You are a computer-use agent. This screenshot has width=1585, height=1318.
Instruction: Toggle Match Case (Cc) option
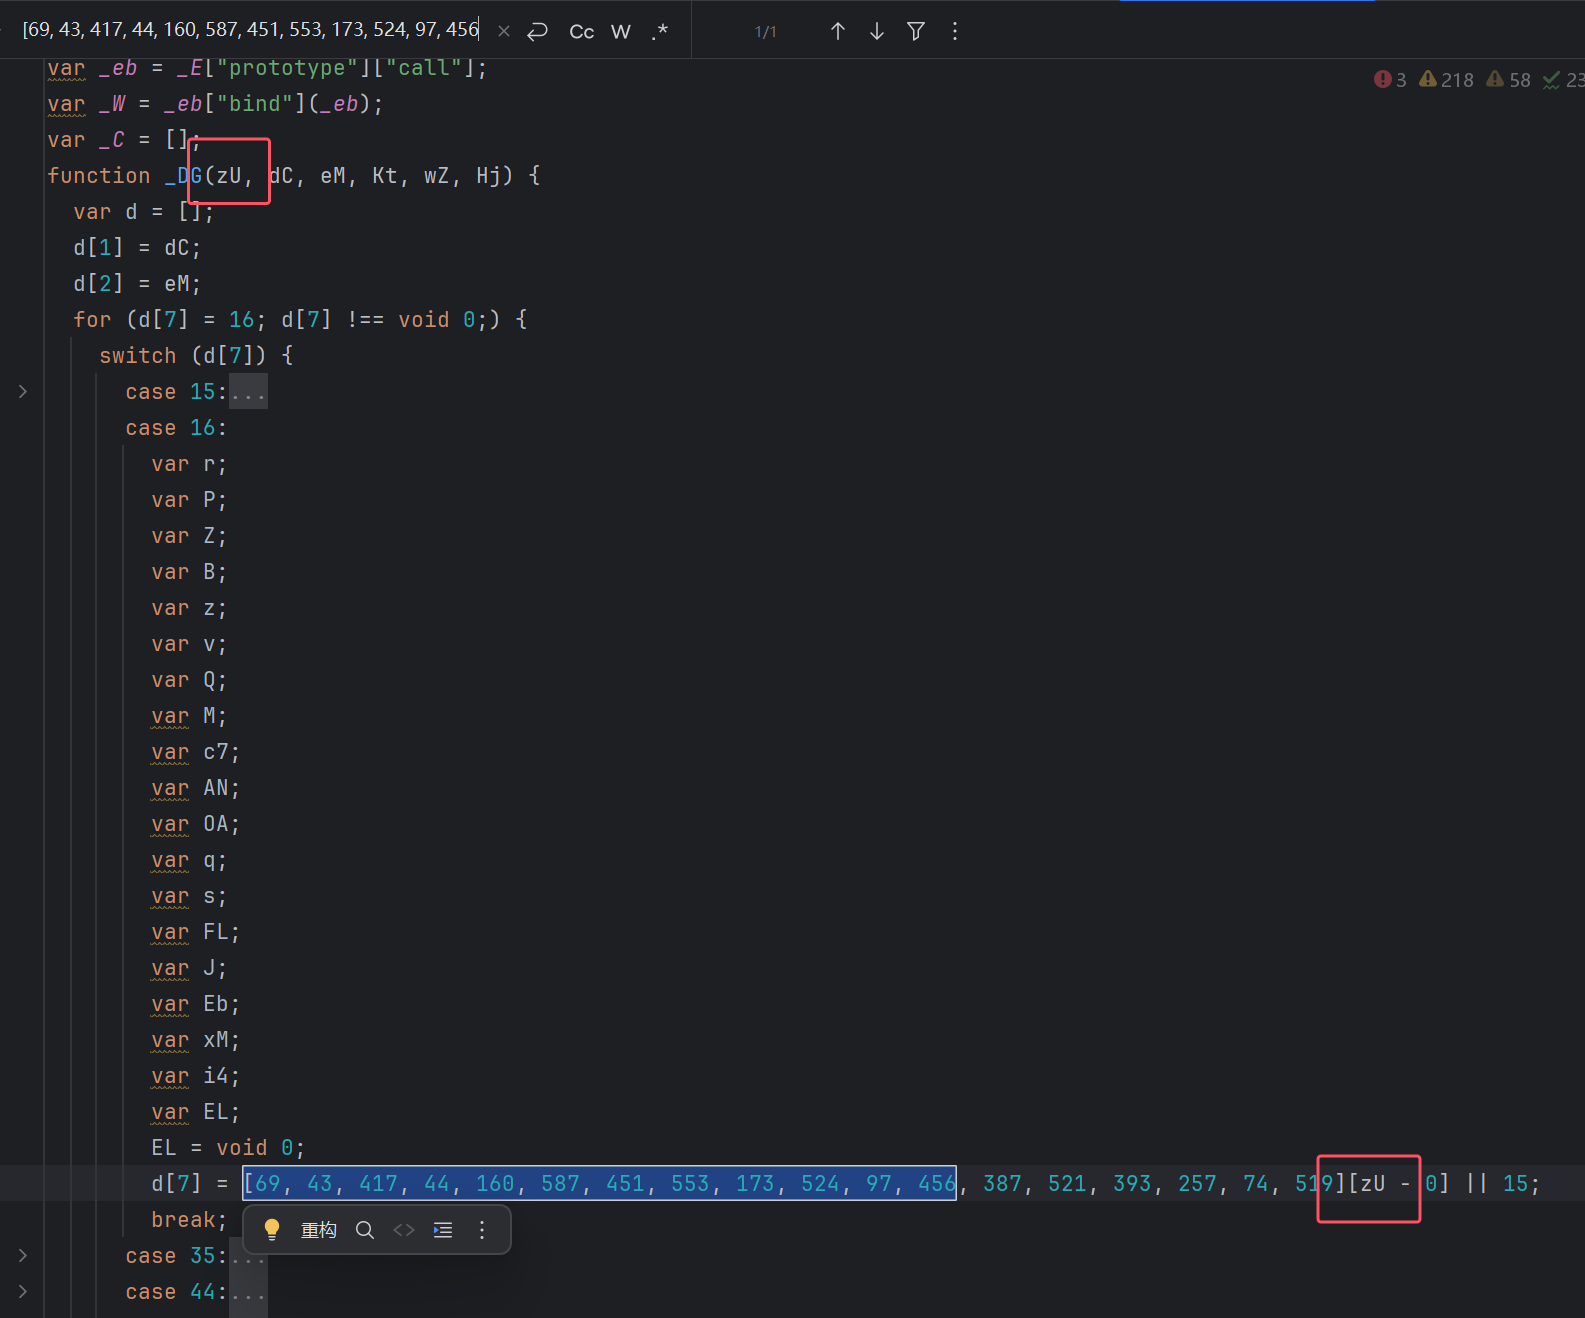[582, 31]
